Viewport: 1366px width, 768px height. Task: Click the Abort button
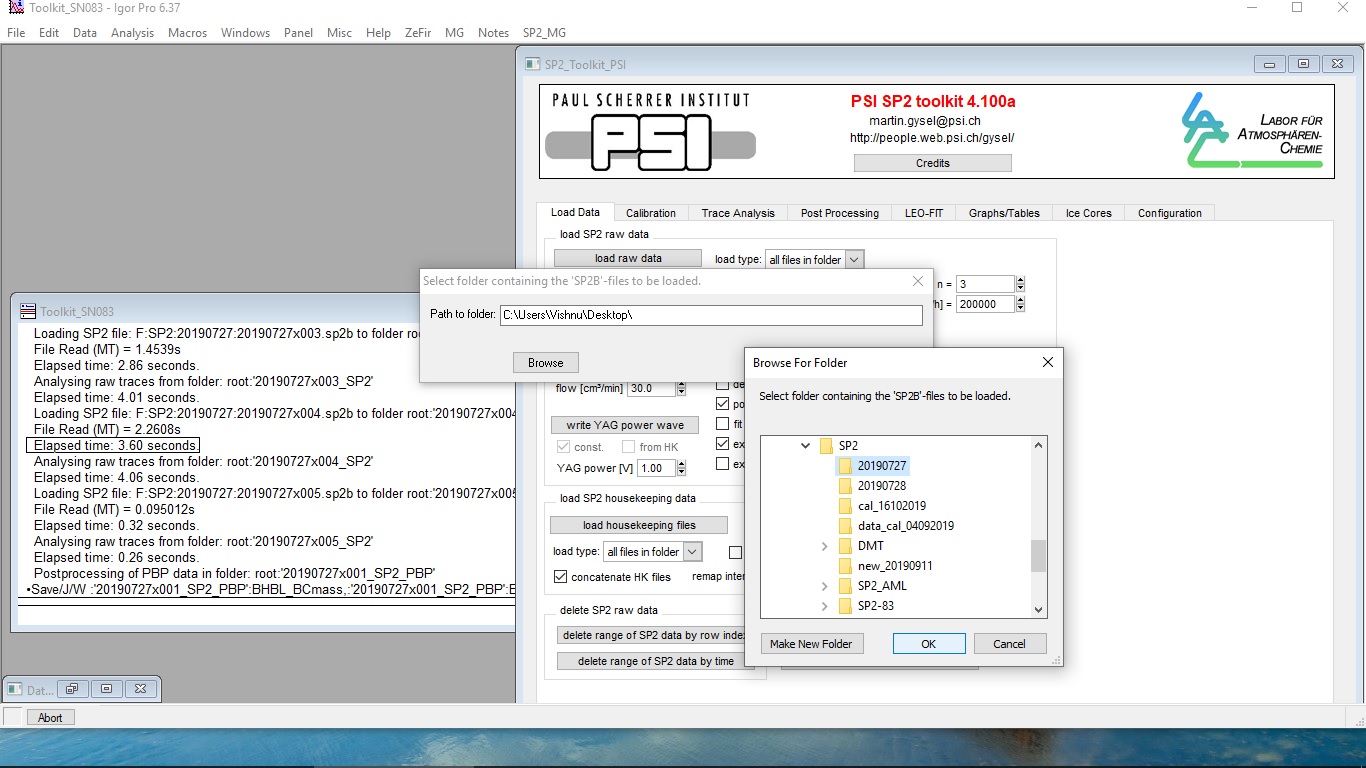coord(50,717)
